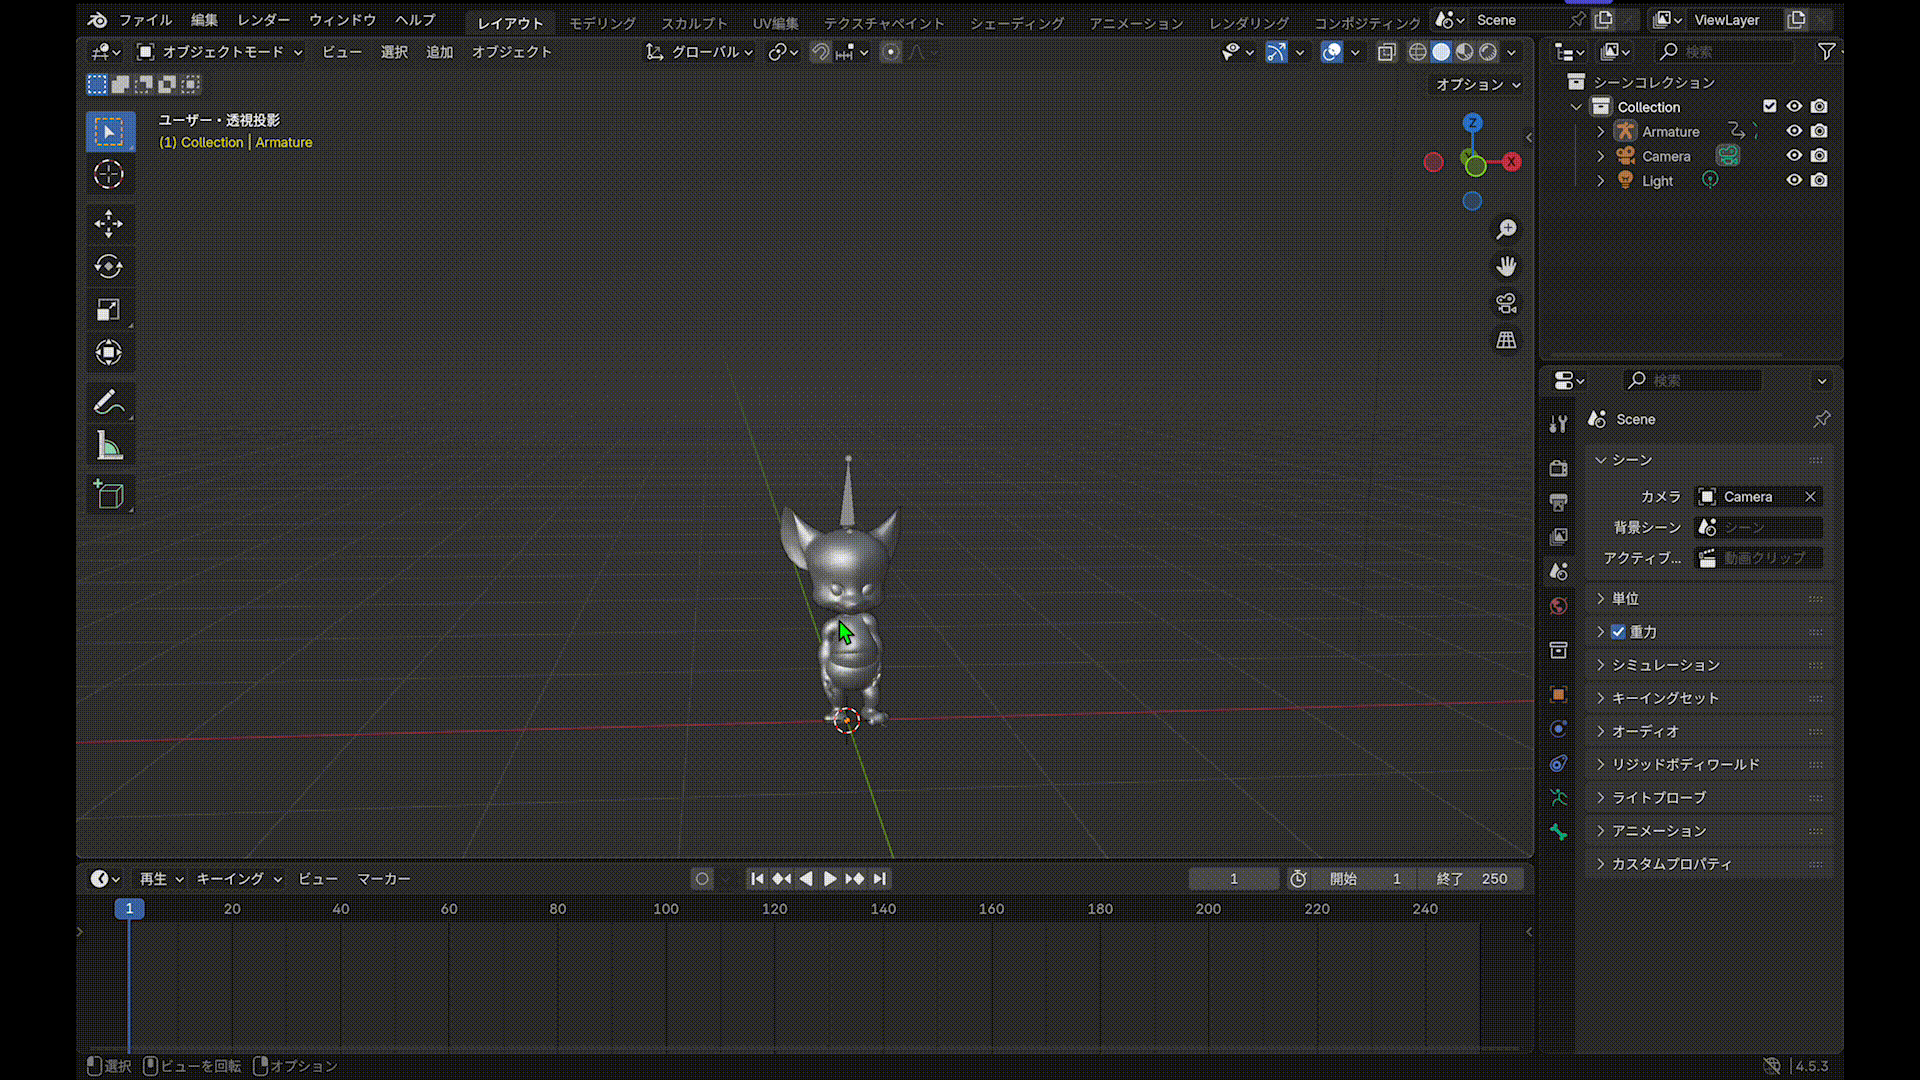Choose the Annotate pencil tool
This screenshot has height=1080, width=1920.
click(108, 402)
